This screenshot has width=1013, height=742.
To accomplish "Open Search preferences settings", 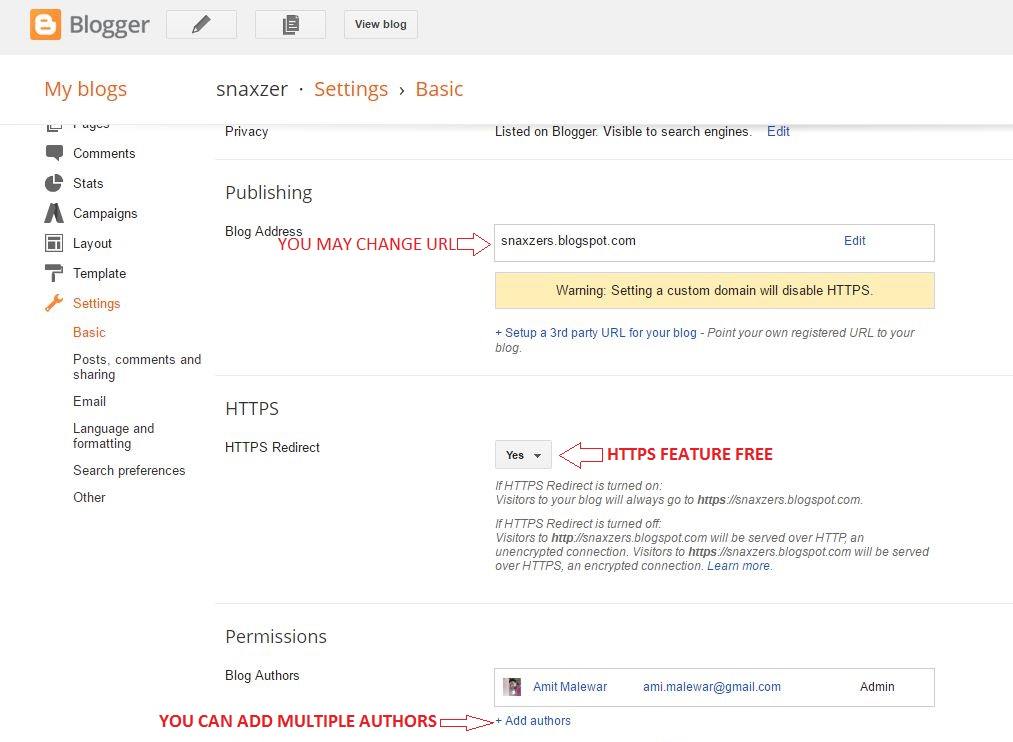I will click(129, 471).
